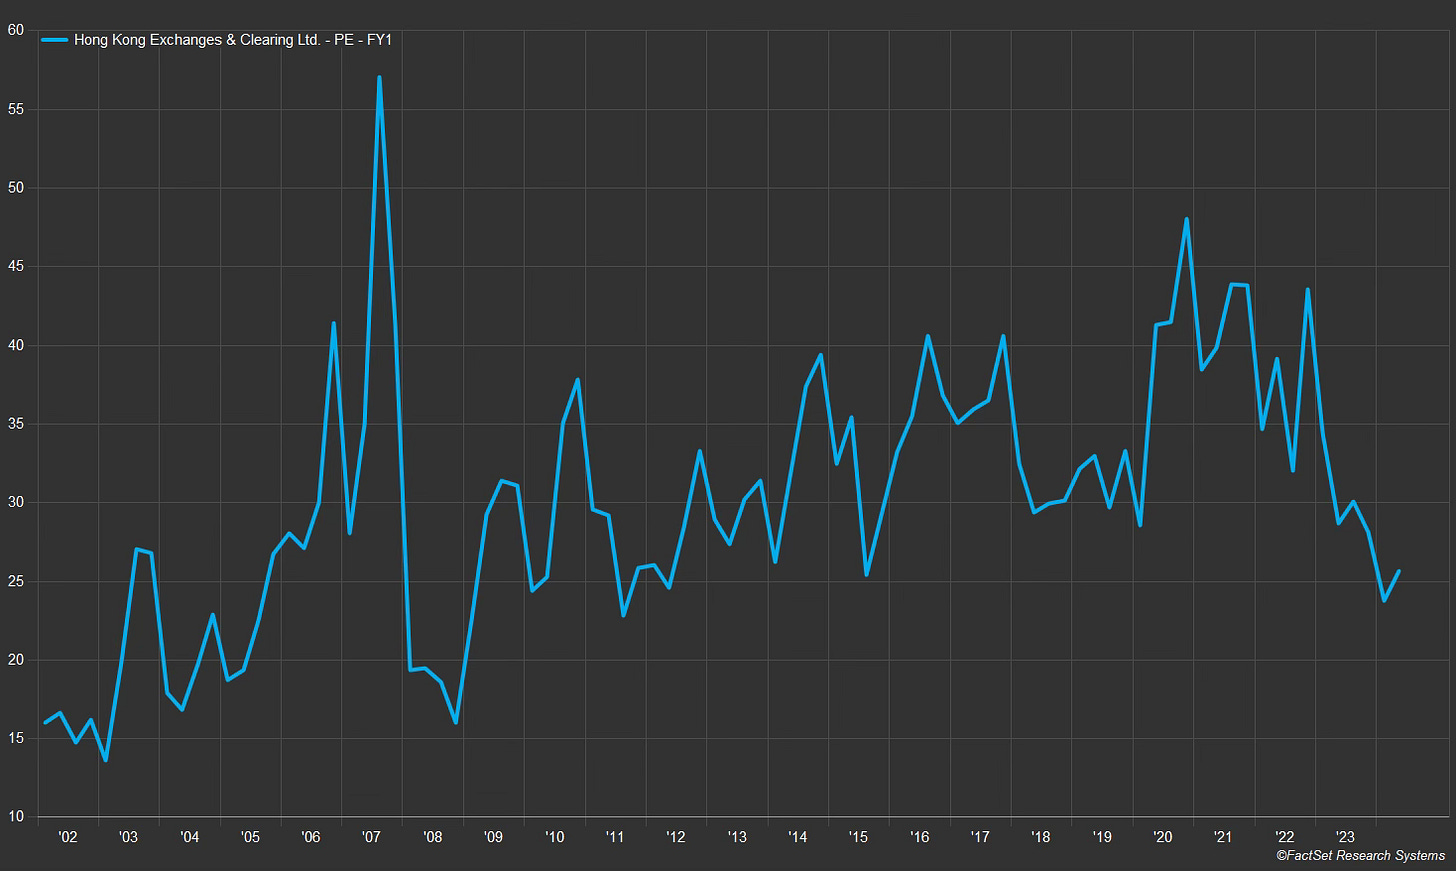The image size is (1456, 871).
Task: Click the 20 y-axis label
Action: coord(16,660)
